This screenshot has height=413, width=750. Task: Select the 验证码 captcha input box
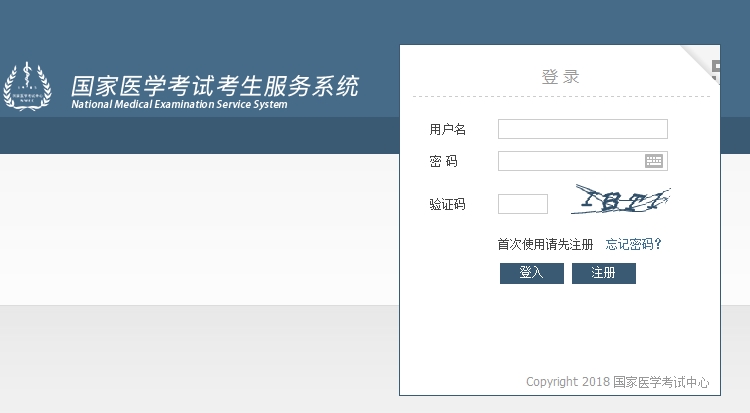click(522, 204)
